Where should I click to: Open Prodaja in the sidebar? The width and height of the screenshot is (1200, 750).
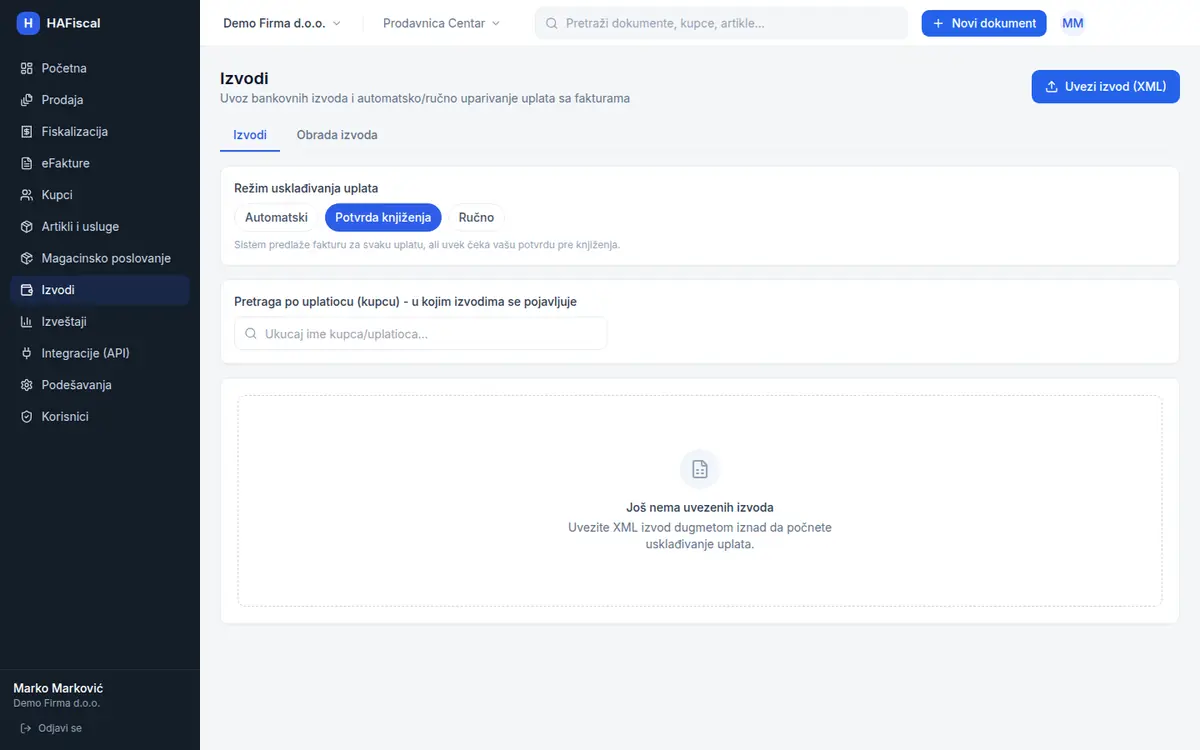click(100, 100)
